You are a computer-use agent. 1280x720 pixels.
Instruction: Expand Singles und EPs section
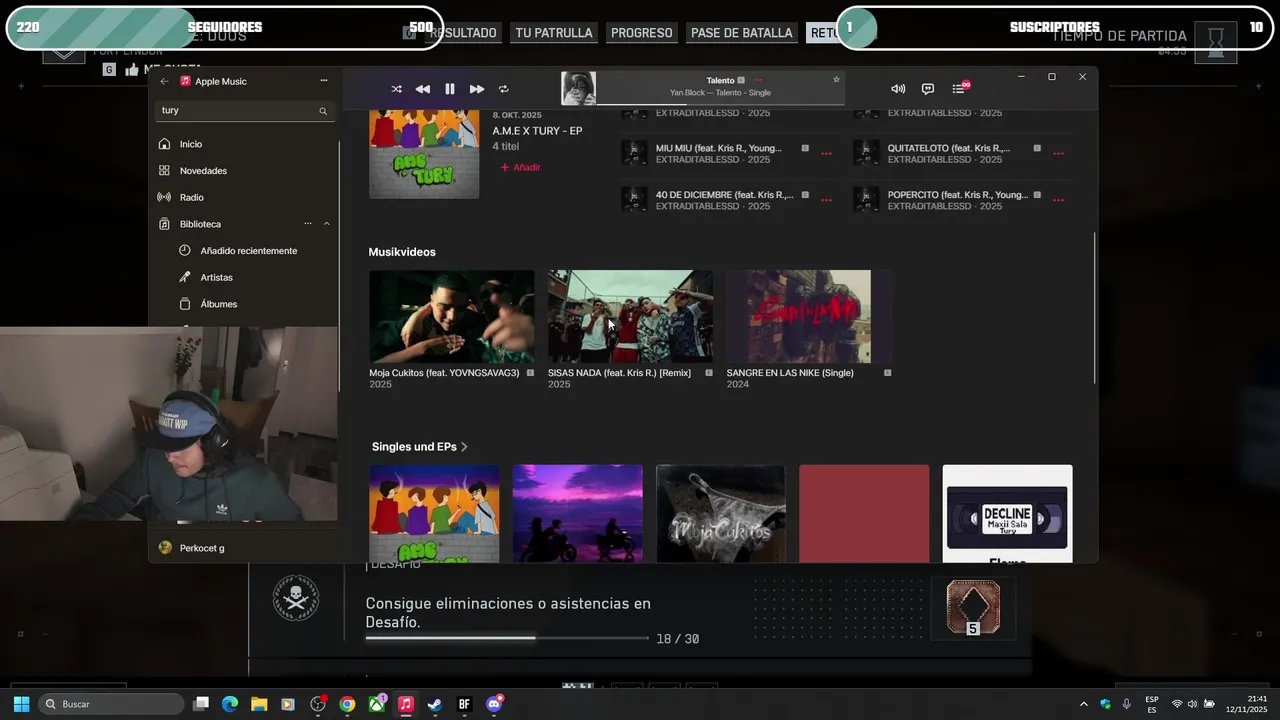pos(419,447)
